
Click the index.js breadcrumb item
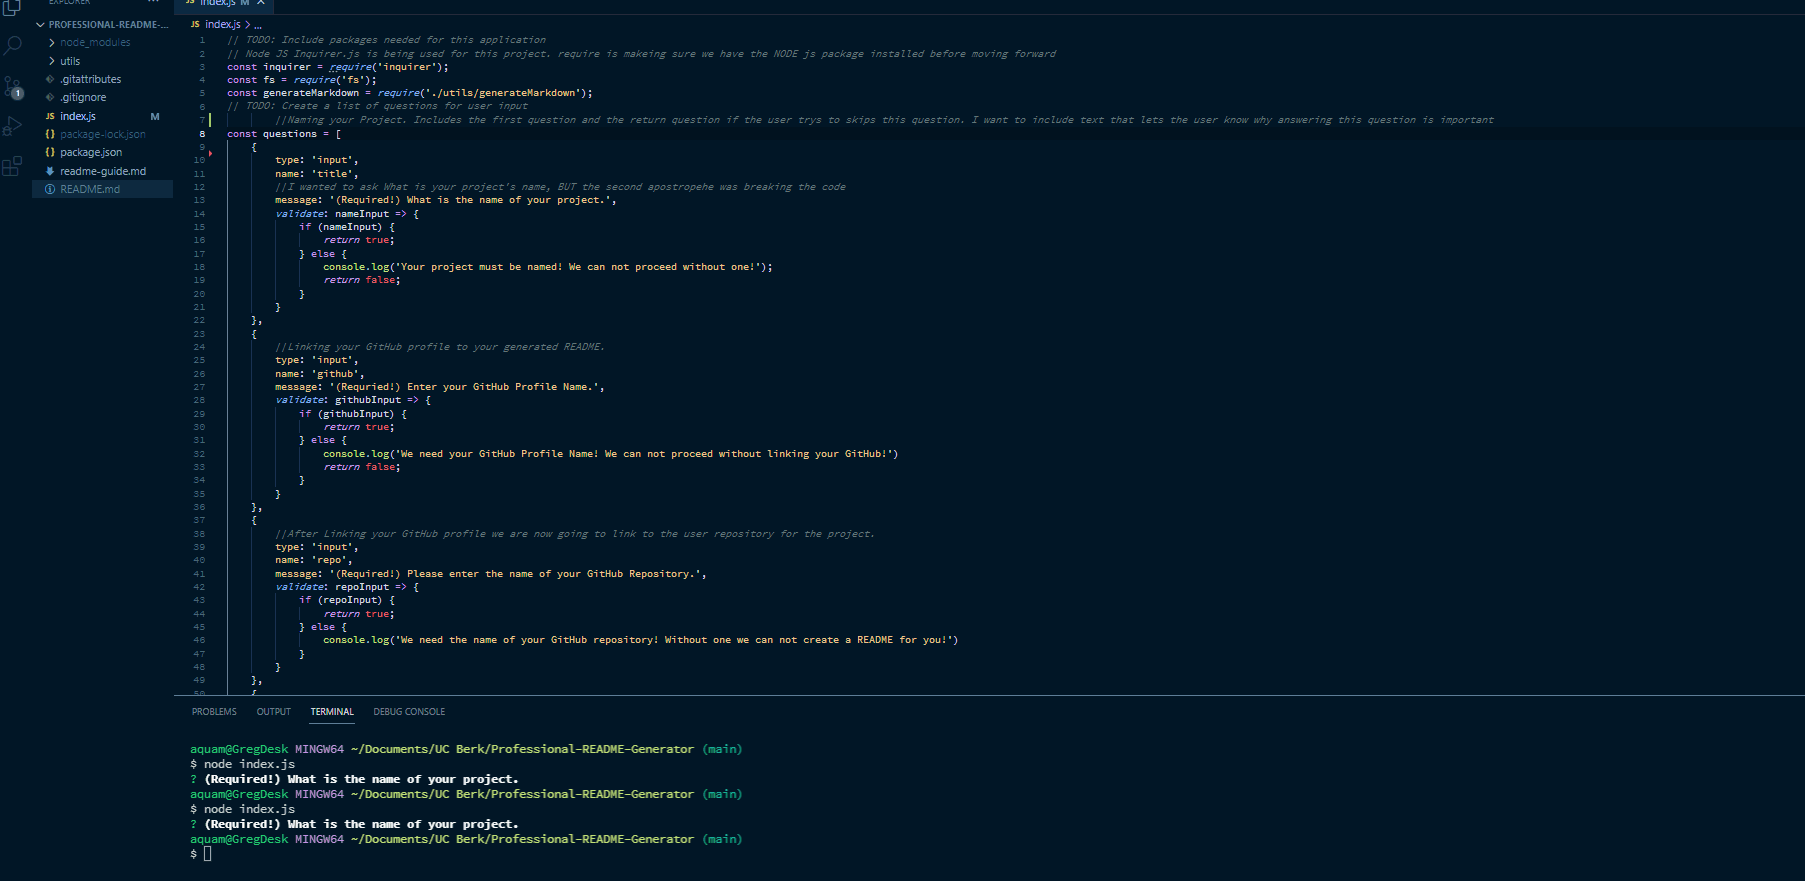coord(223,24)
